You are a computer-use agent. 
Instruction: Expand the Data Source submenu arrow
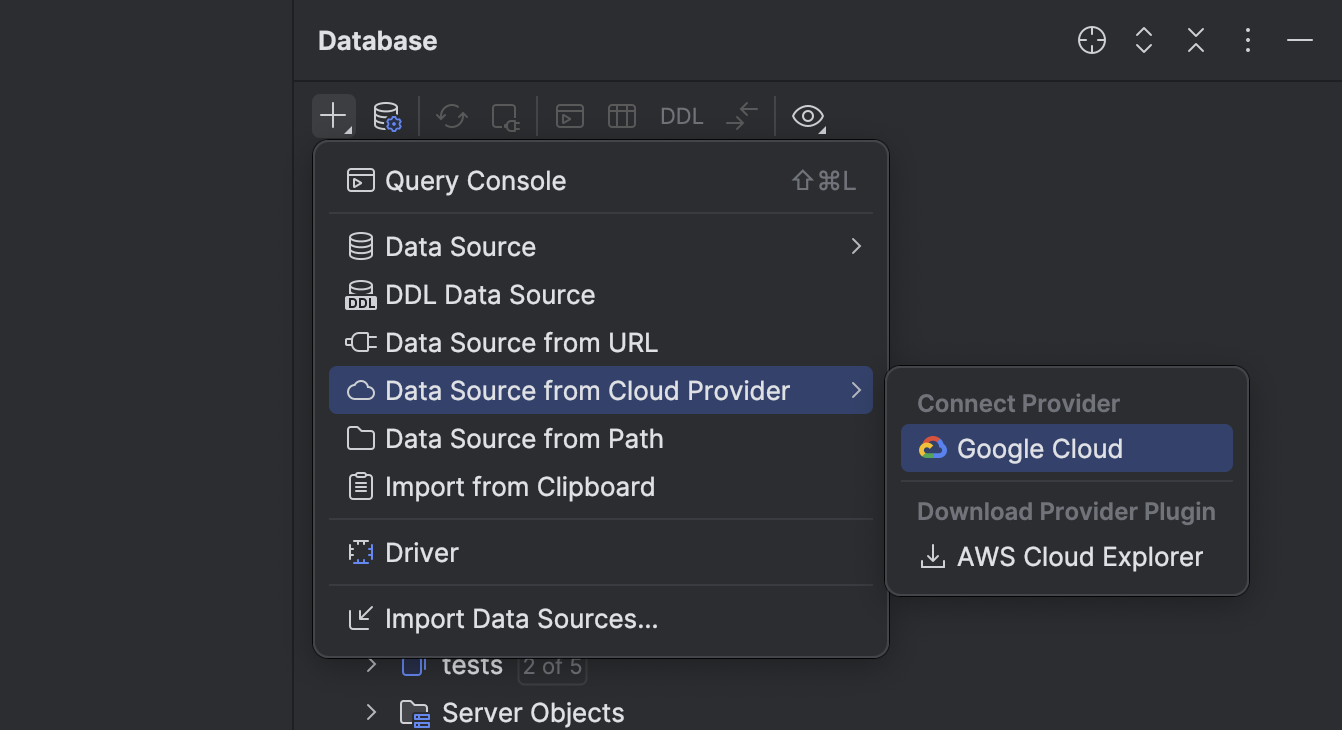tap(855, 246)
